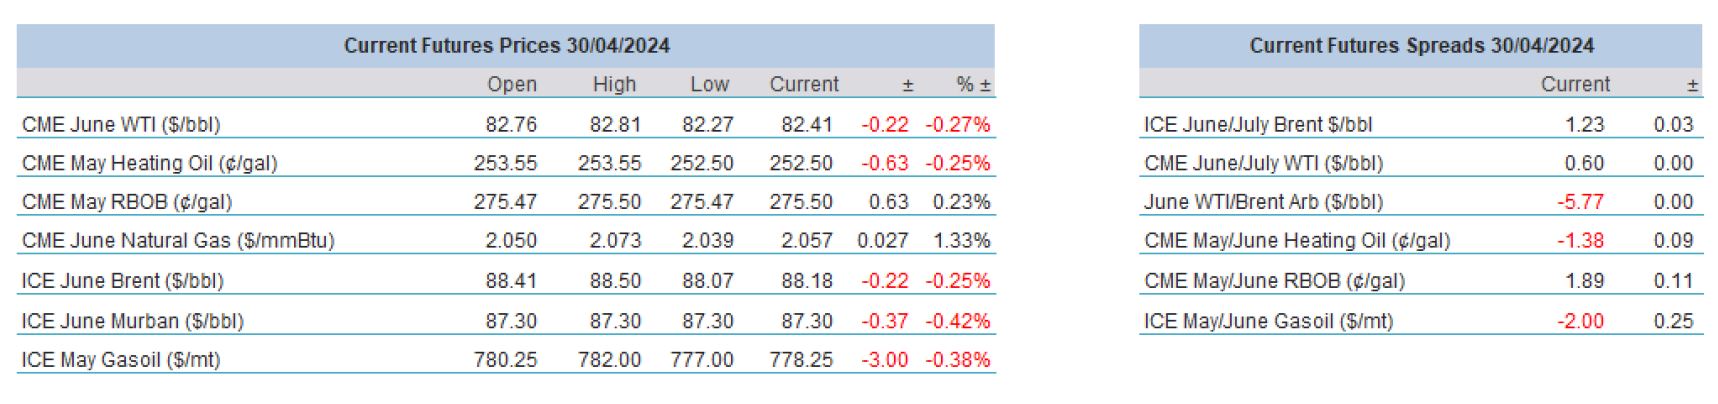Image resolution: width=1718 pixels, height=404 pixels.
Task: Select the ICE May/June Gasoil spread label
Action: point(1268,321)
